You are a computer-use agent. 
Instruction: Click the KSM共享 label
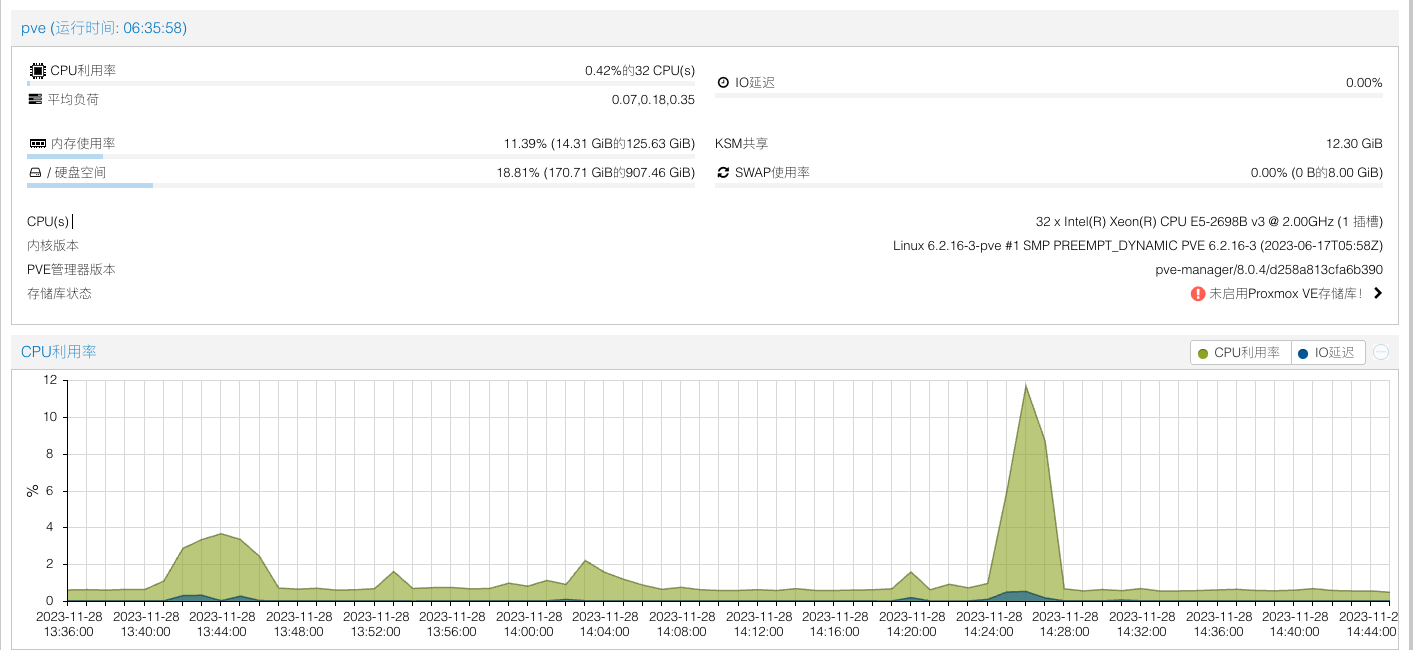[742, 144]
